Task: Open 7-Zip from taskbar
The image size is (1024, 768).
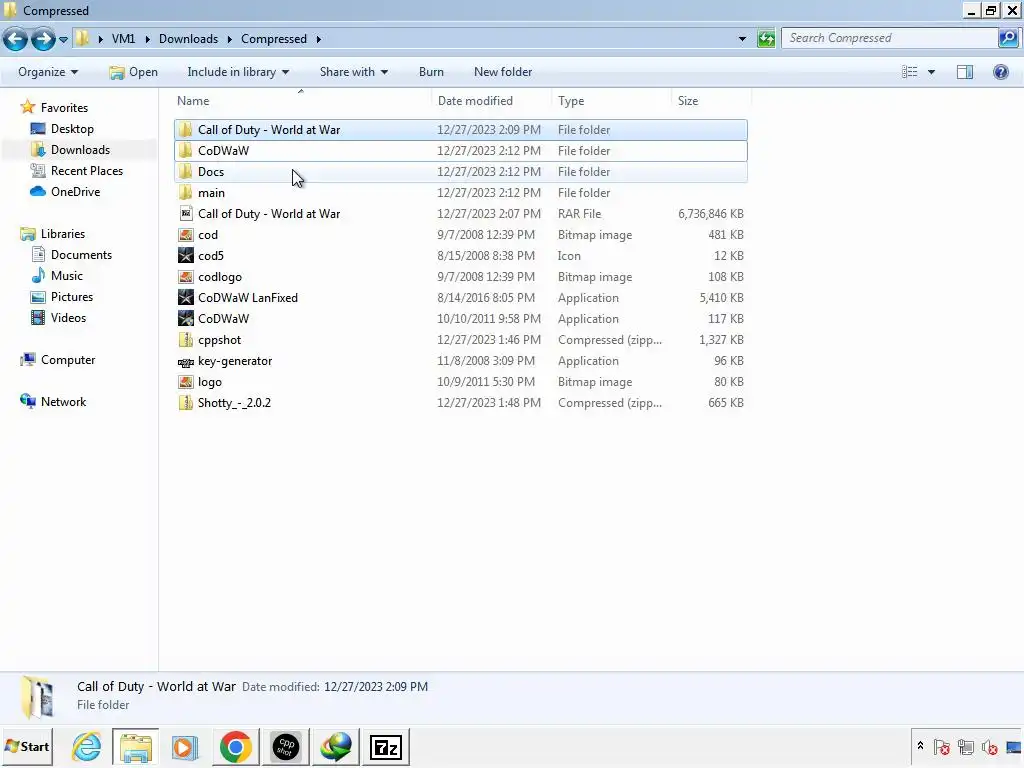Action: point(385,746)
